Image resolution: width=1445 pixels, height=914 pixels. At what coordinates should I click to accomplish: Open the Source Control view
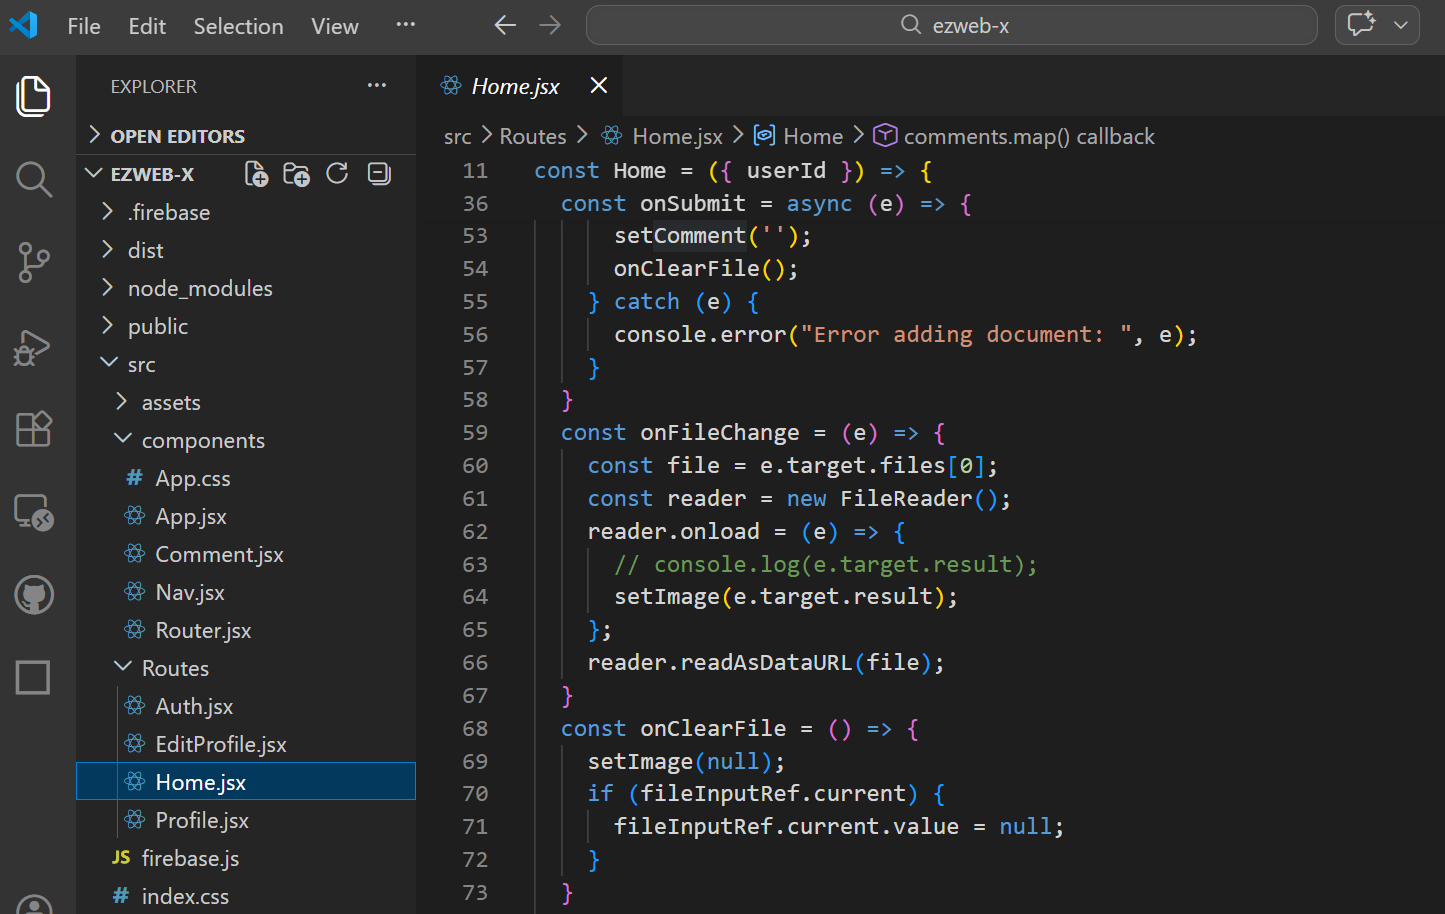pos(33,262)
